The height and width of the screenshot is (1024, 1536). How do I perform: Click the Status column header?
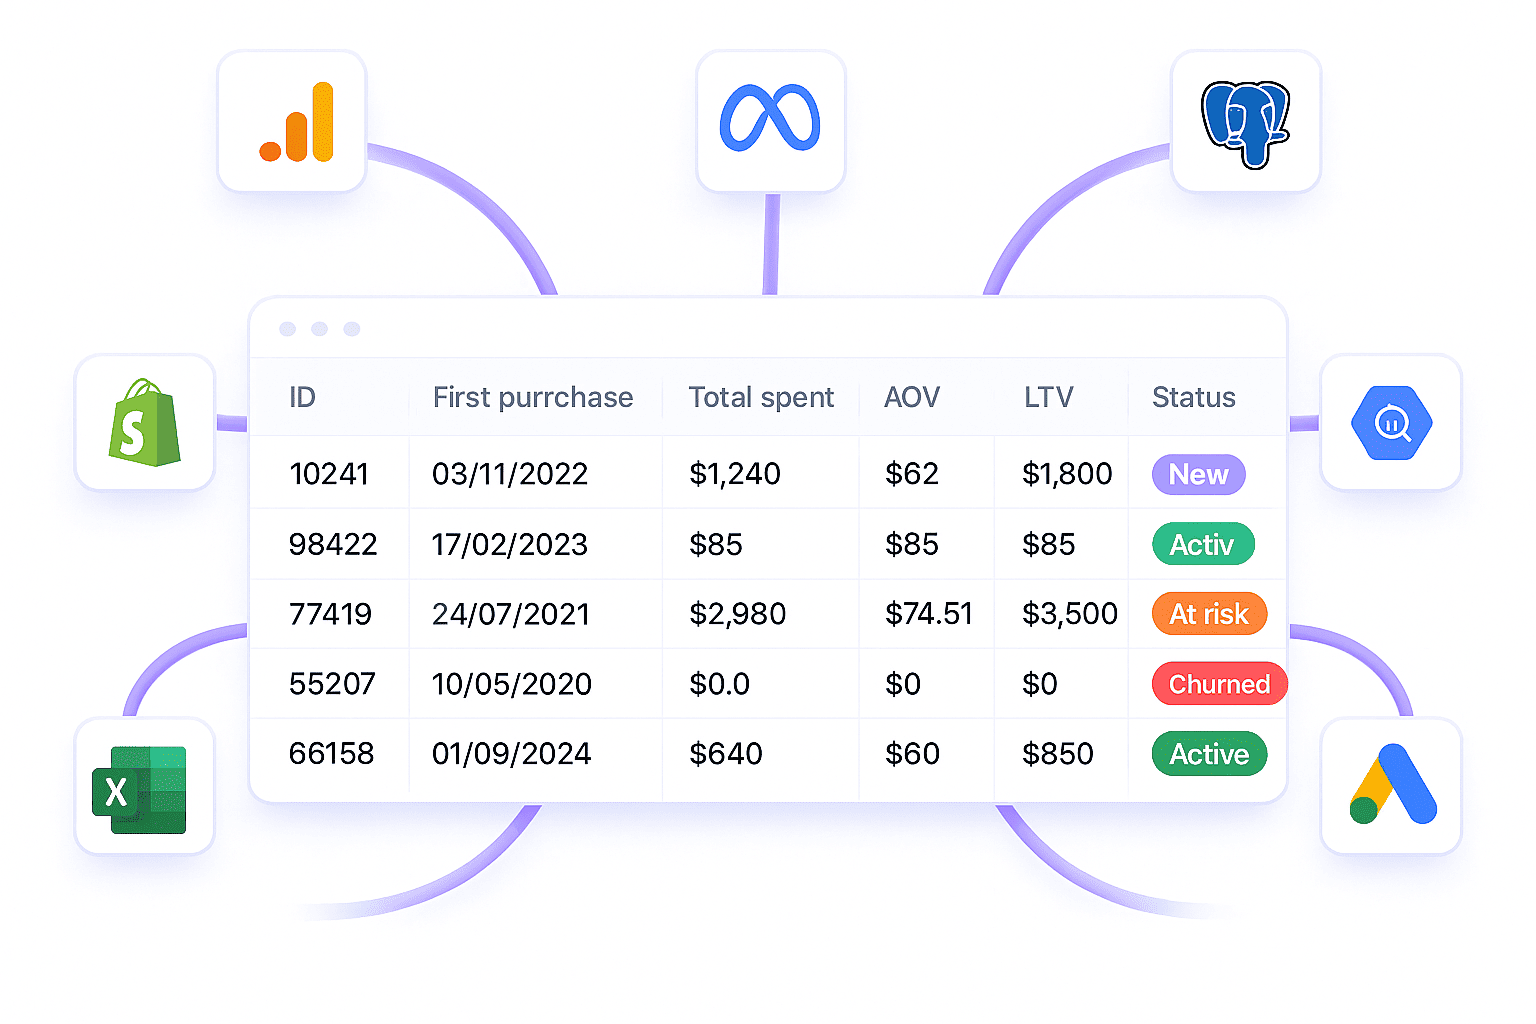(1193, 398)
